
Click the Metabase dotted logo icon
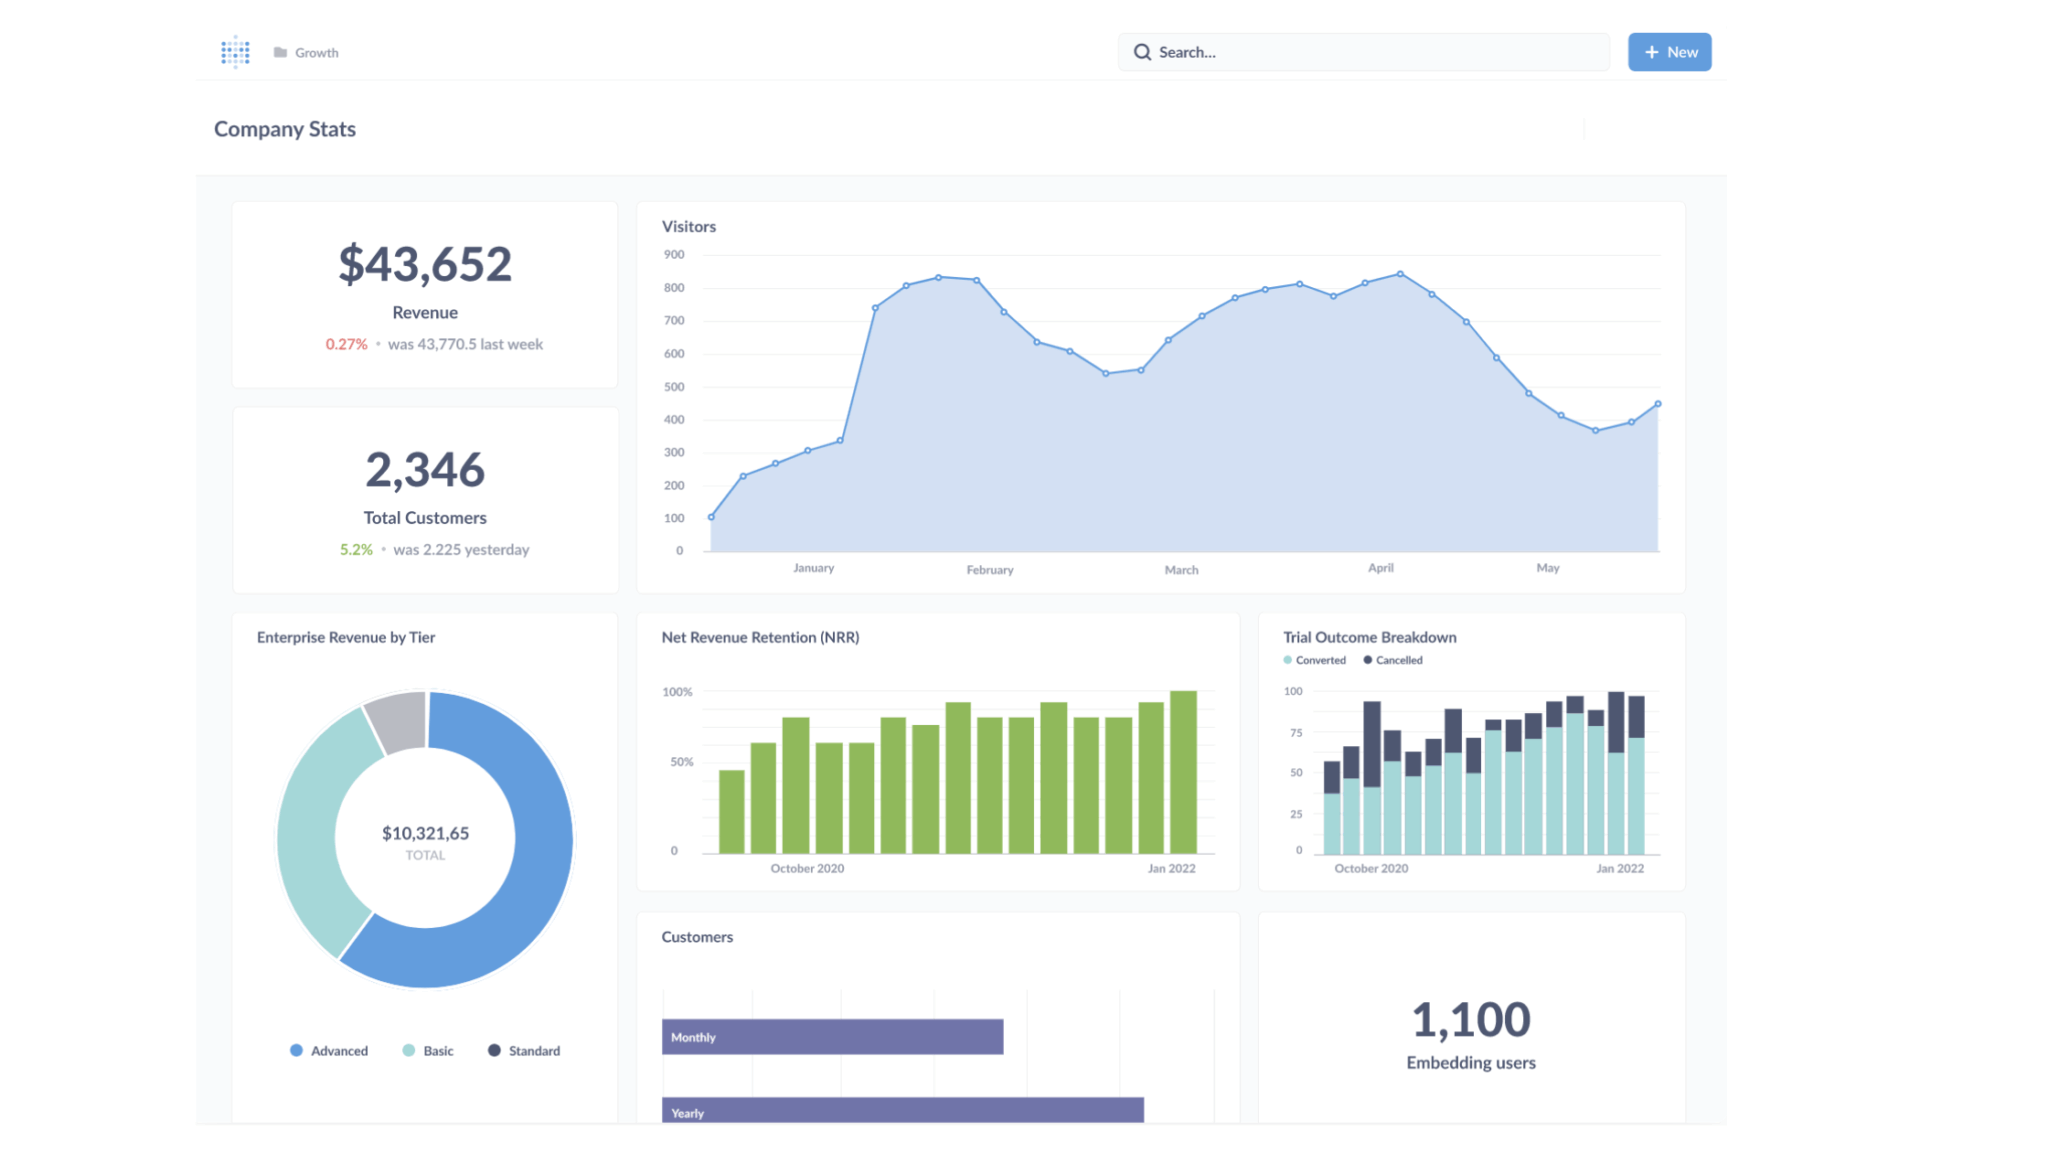[235, 52]
